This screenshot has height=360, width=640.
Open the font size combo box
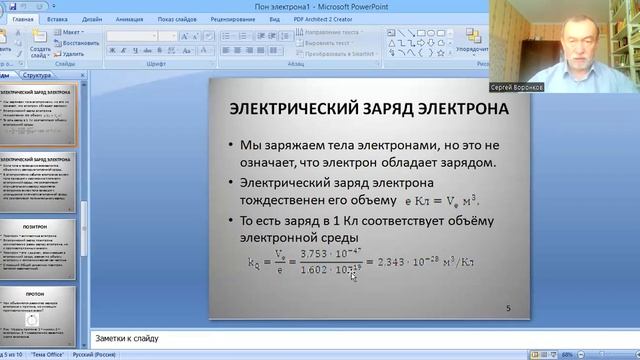click(x=168, y=36)
